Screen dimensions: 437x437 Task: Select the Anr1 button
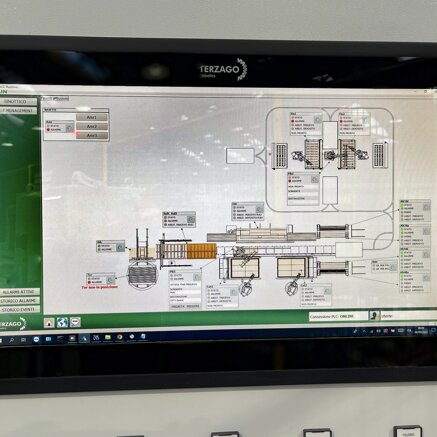pyautogui.click(x=92, y=118)
